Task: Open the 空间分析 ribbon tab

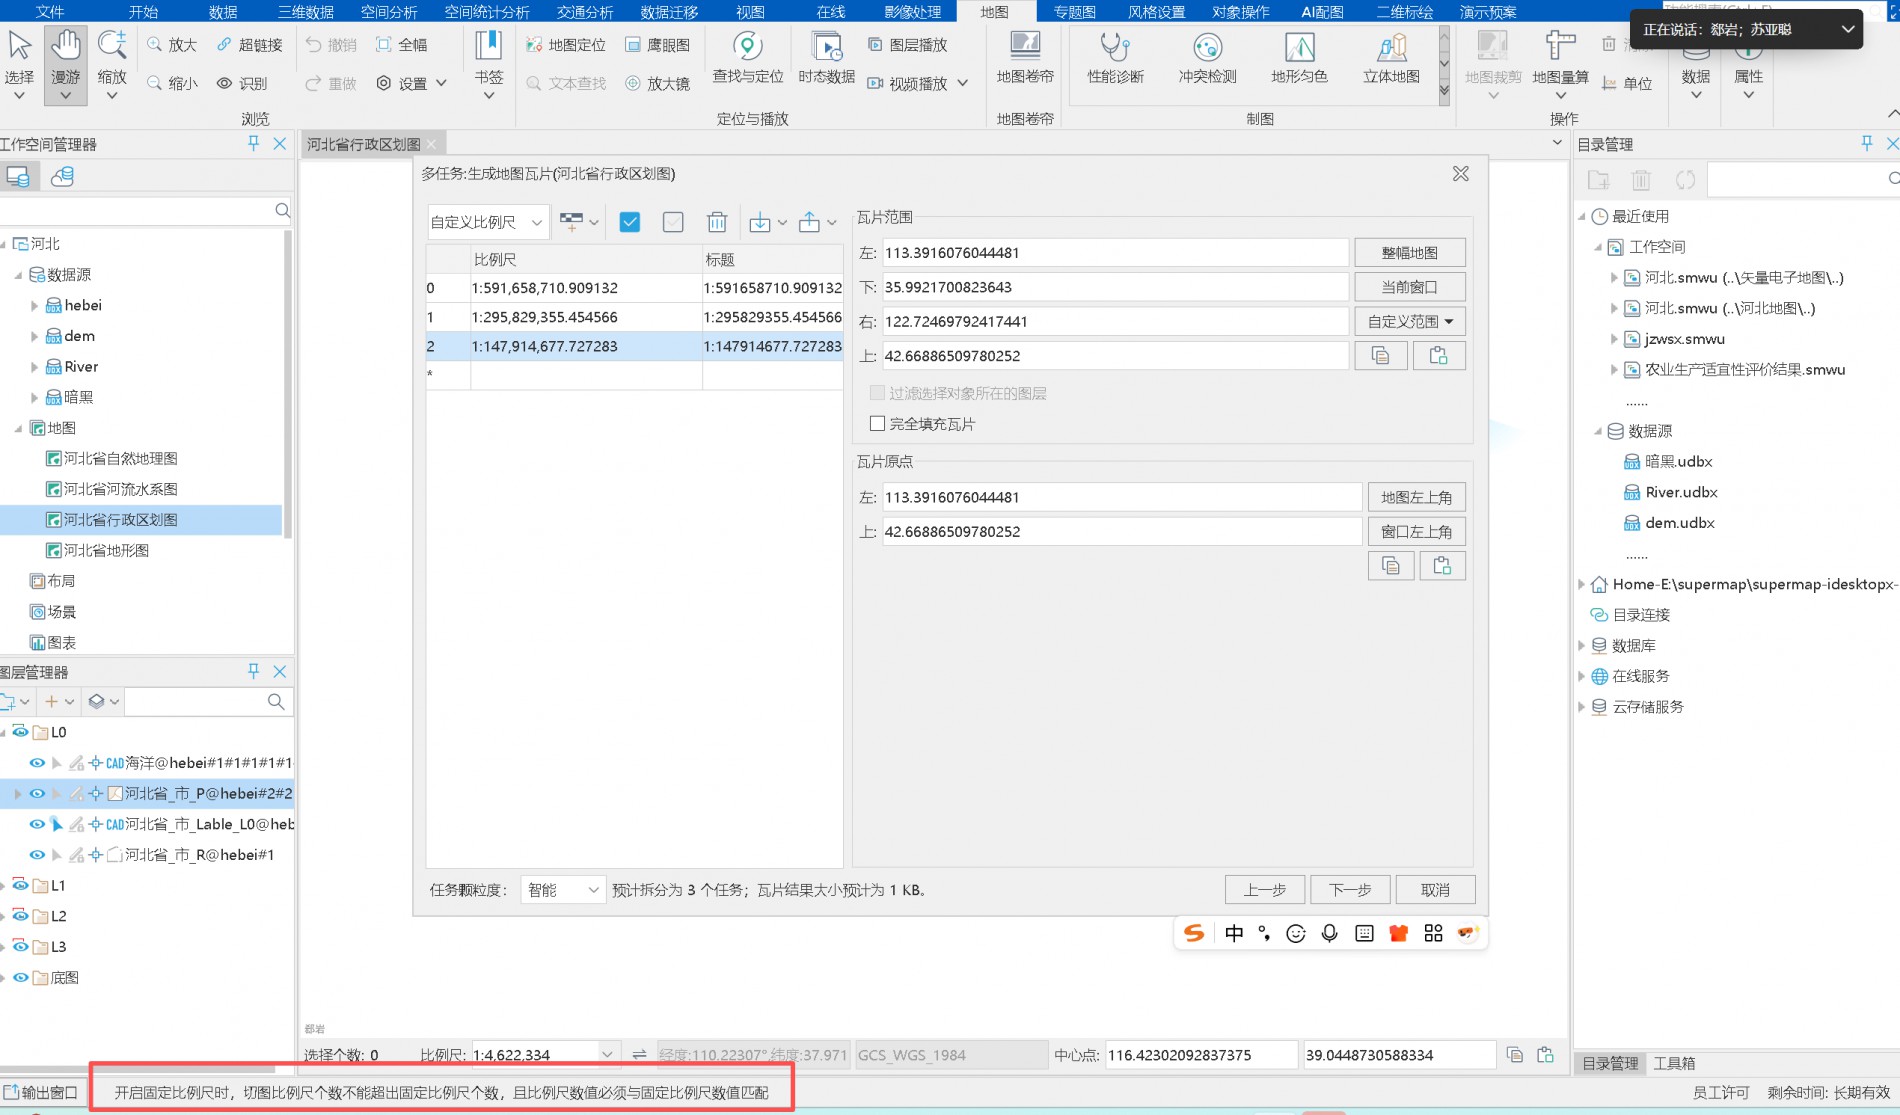Action: pos(389,12)
